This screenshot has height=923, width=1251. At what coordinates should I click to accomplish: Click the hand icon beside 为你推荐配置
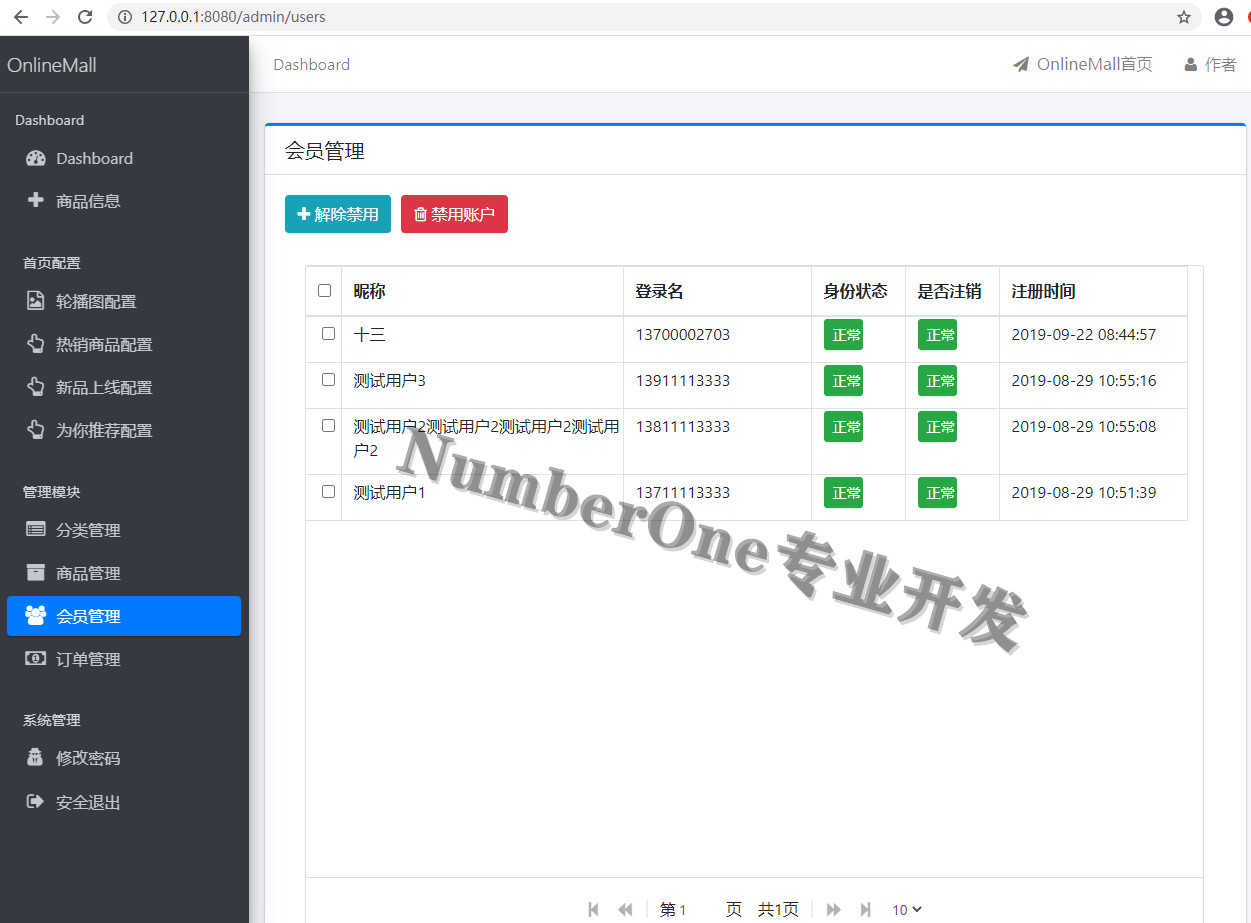36,430
